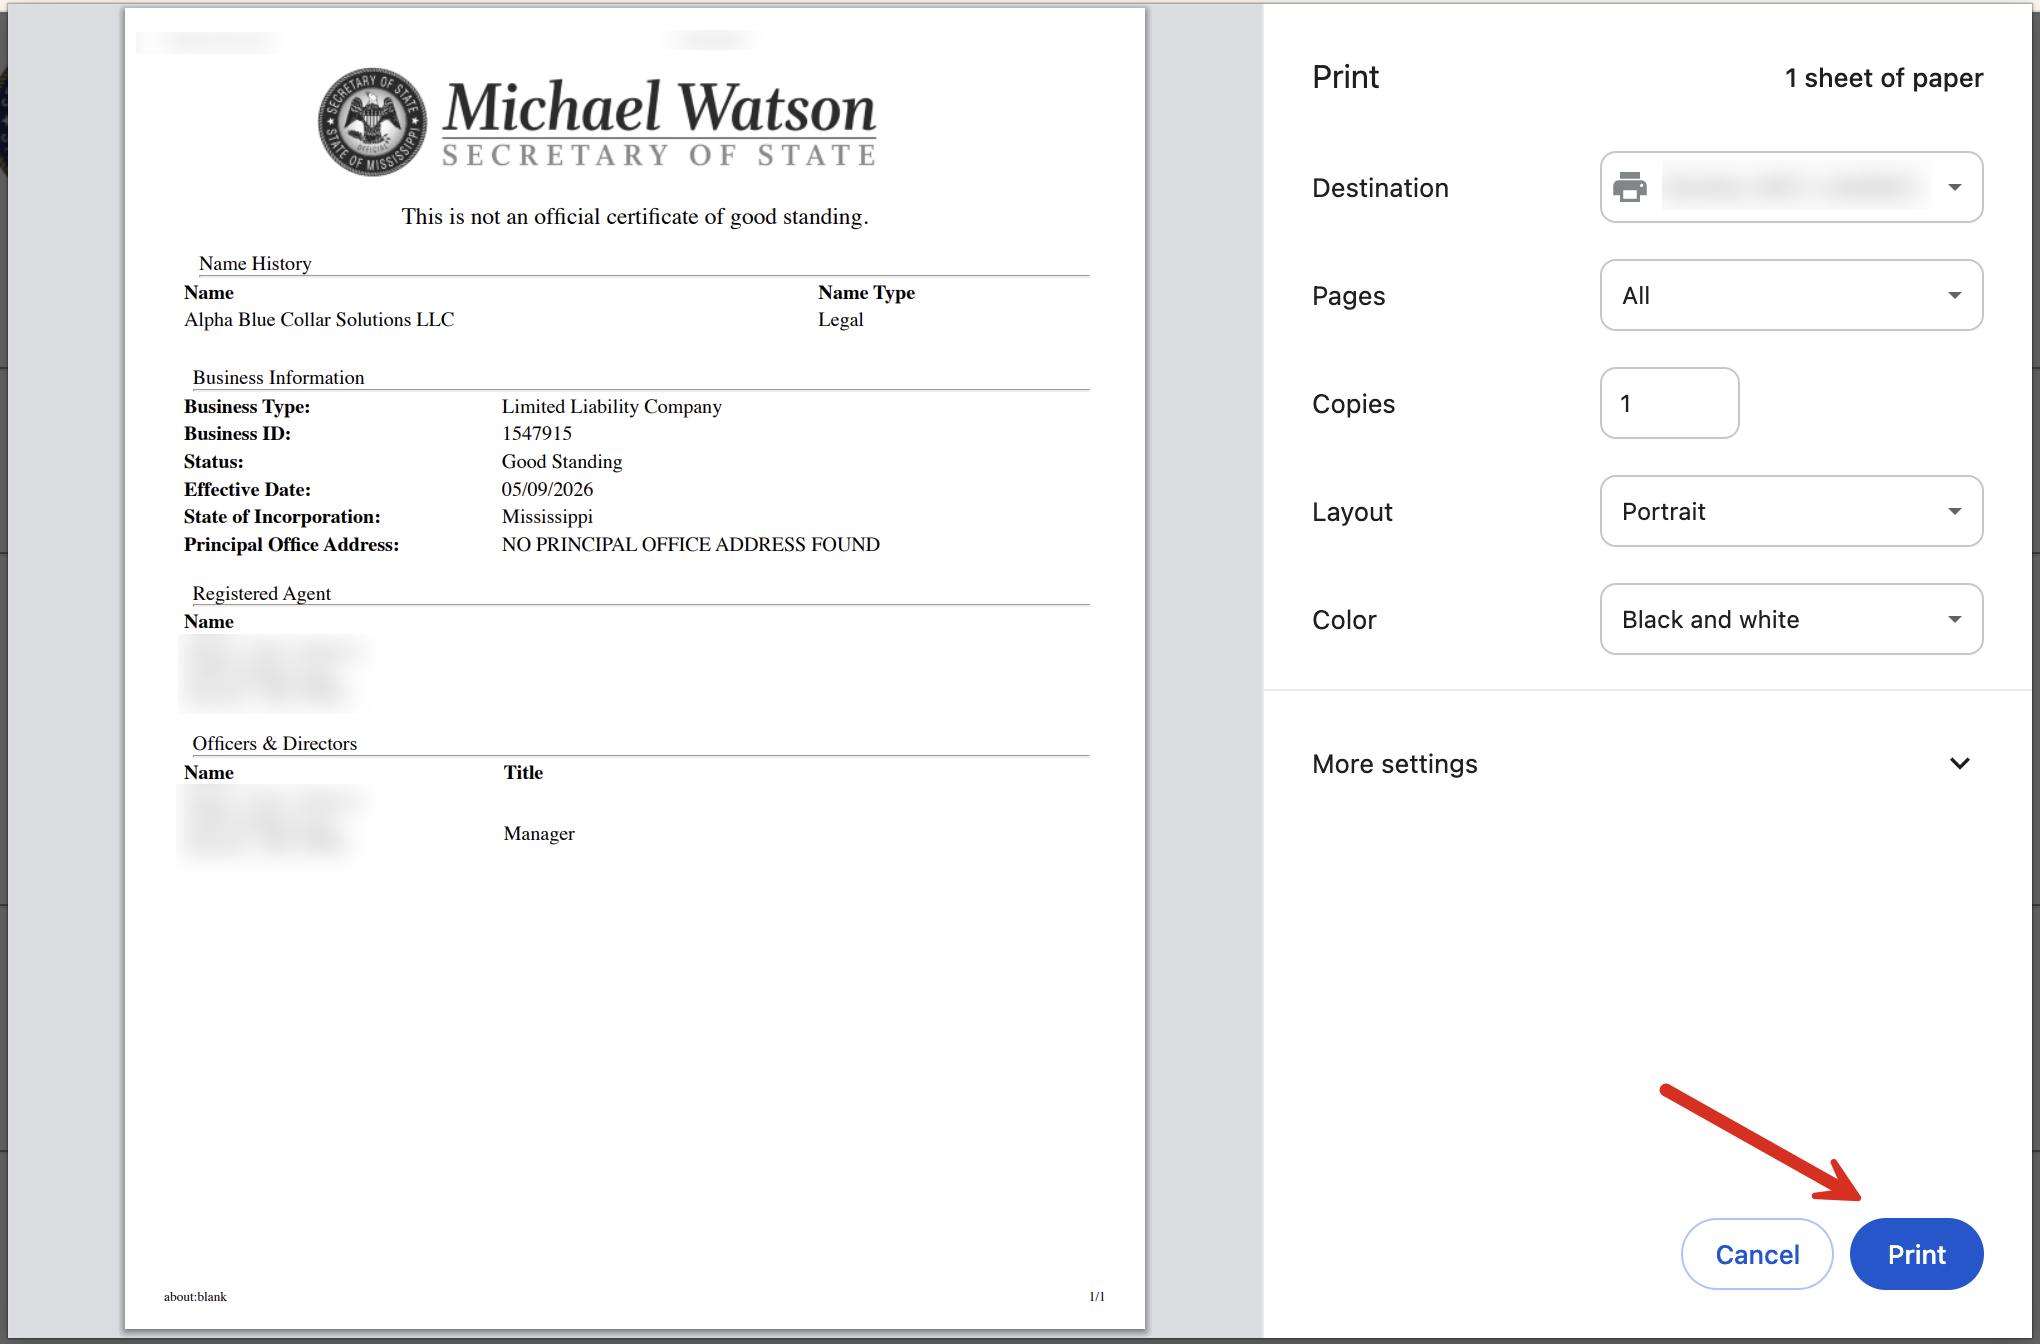
Task: Open the Color dropdown showing Black and white
Action: click(x=1791, y=619)
